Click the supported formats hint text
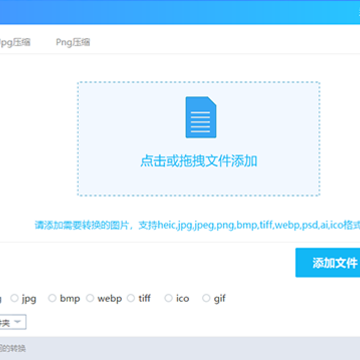This screenshot has height=360, width=360. 197,225
